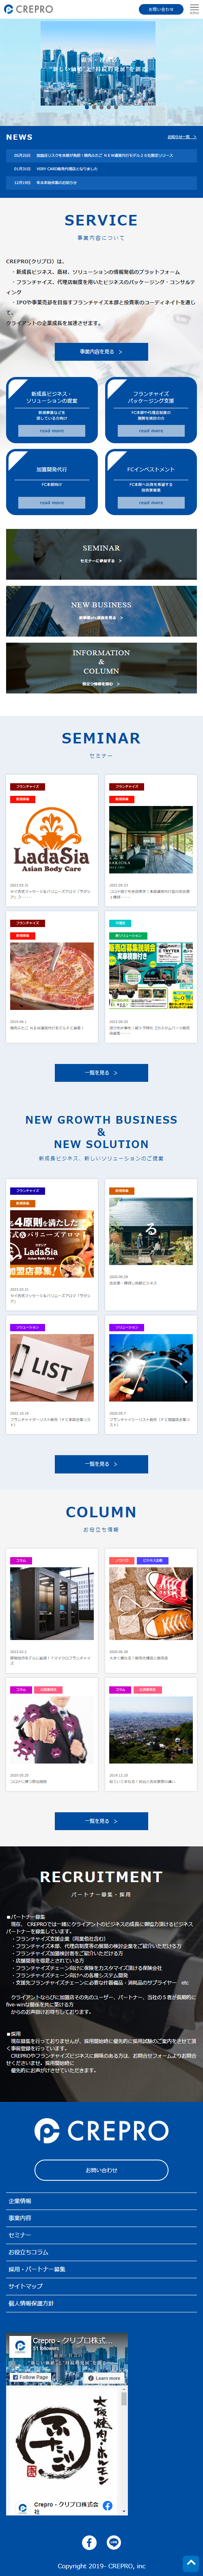The width and height of the screenshot is (203, 2576).
Task: Click the CREPRO logo in header
Action: coord(29,9)
